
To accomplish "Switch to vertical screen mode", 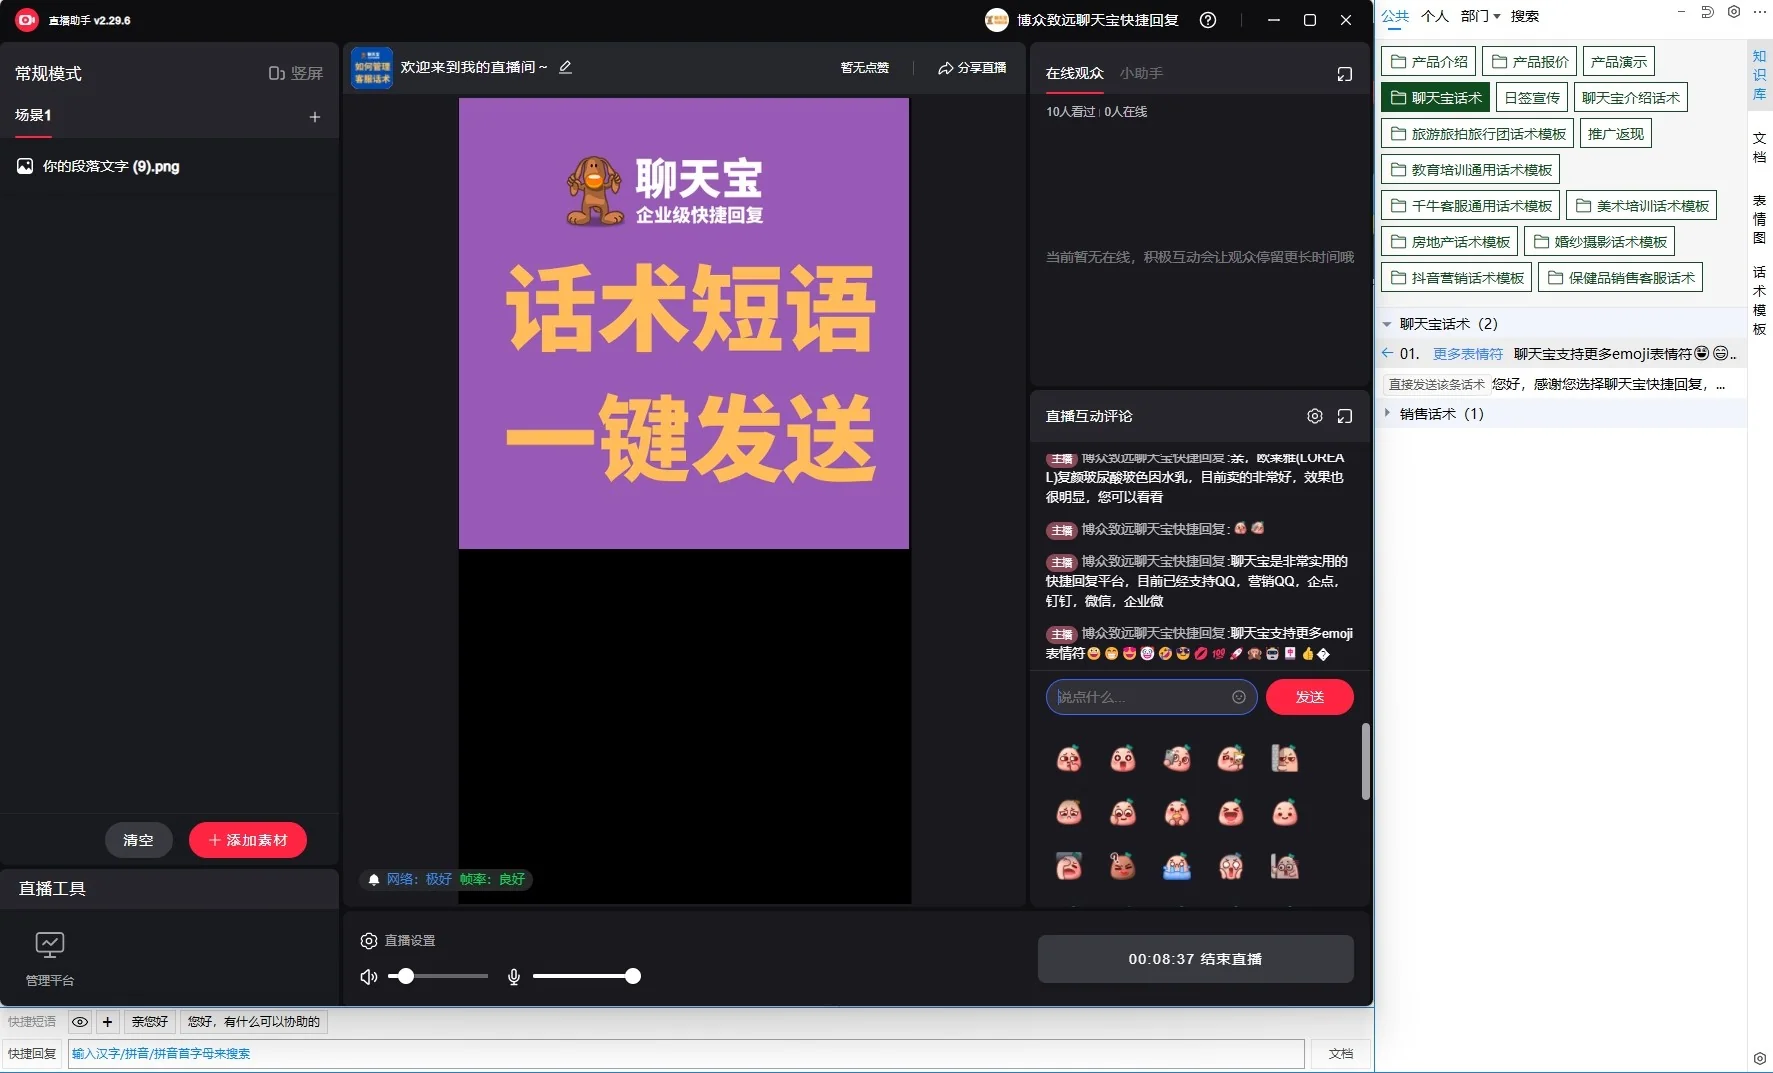I will click(x=296, y=73).
